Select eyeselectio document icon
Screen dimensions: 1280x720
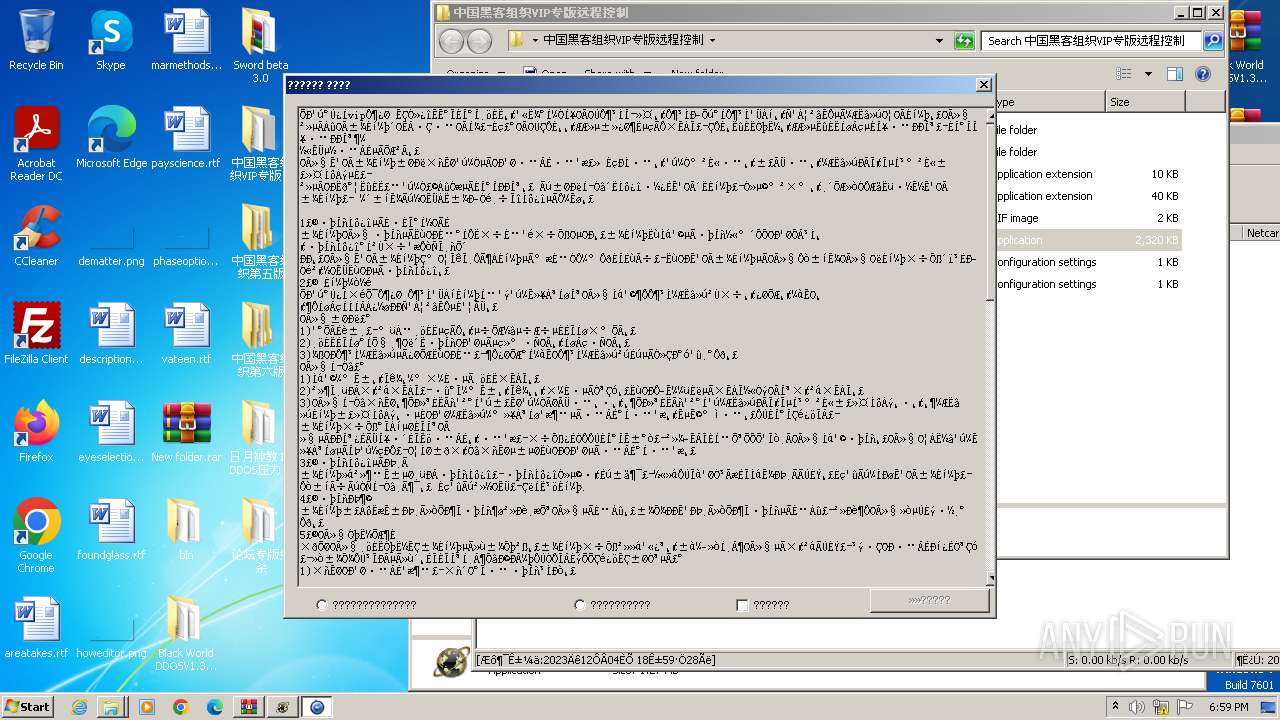(111, 432)
